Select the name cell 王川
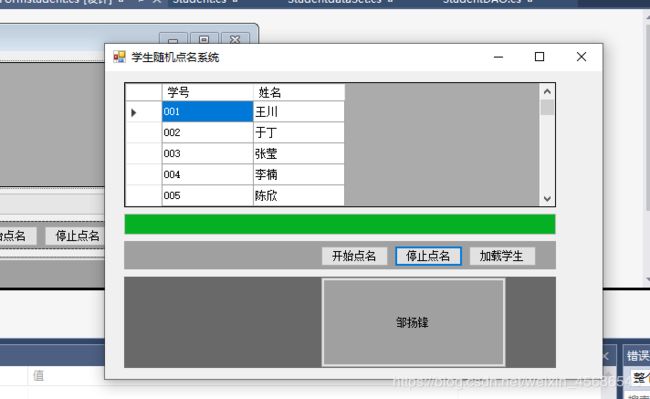Viewport: 650px width, 399px height. click(298, 111)
